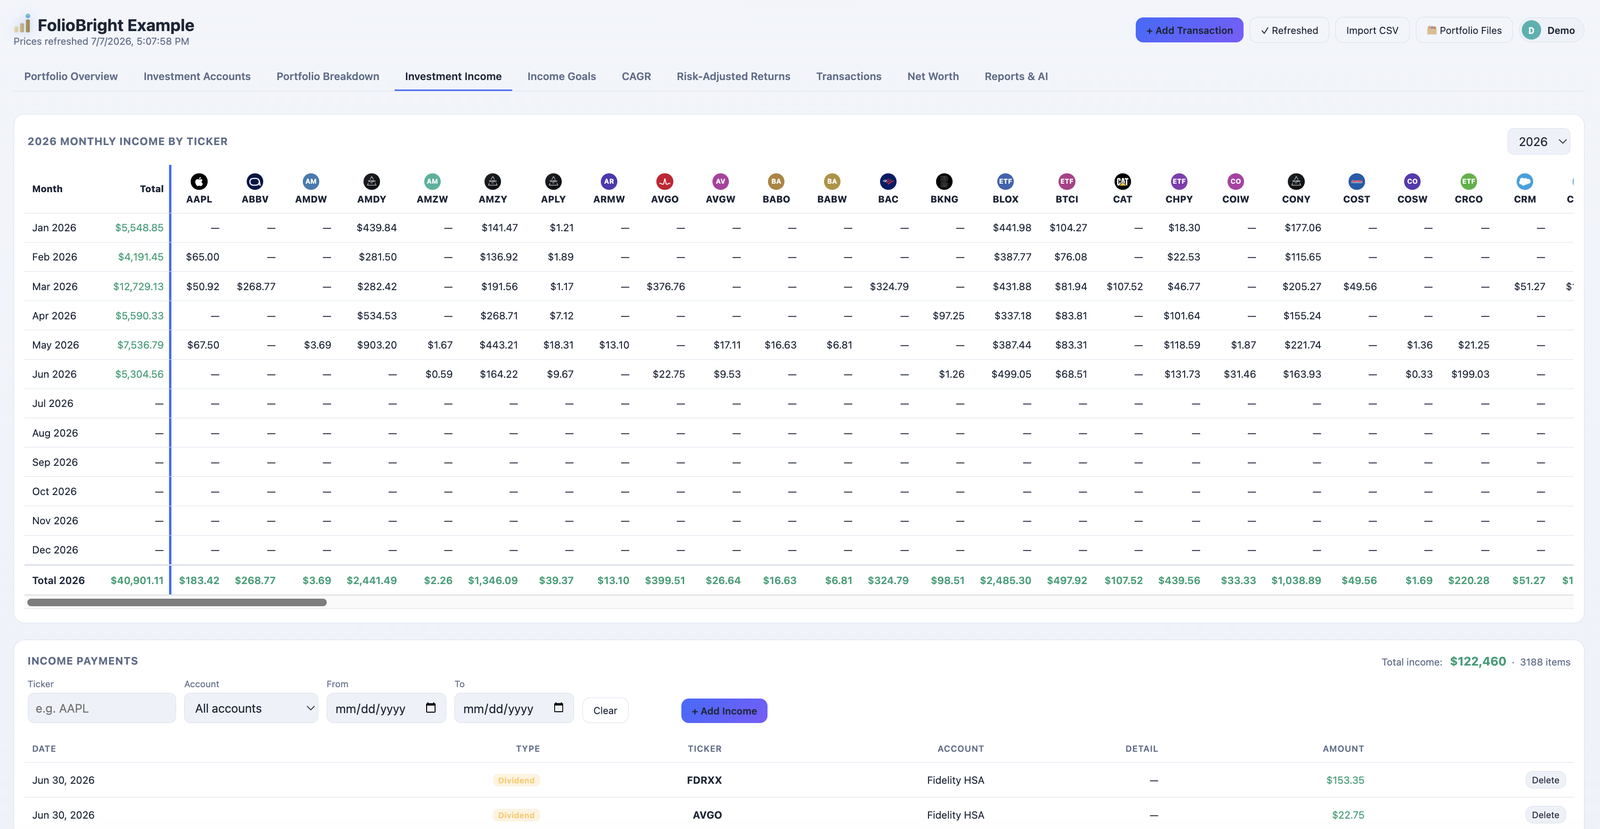1600x829 pixels.
Task: Click the BAC ticker logo icon
Action: (888, 181)
